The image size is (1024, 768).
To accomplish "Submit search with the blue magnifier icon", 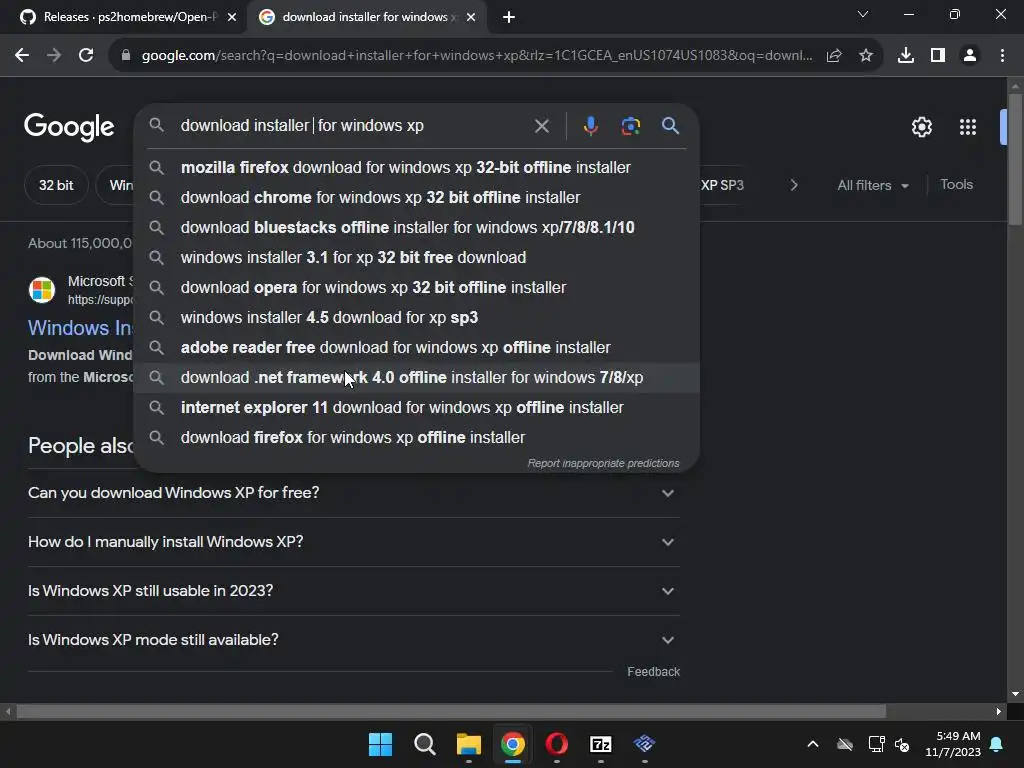I will click(x=670, y=125).
